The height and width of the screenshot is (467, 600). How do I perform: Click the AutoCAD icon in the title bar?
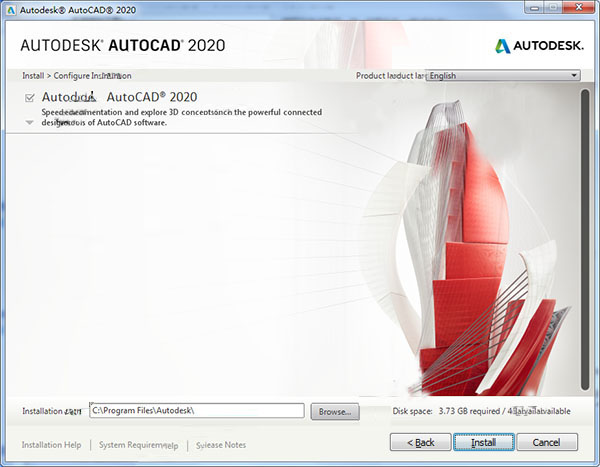(x=11, y=10)
